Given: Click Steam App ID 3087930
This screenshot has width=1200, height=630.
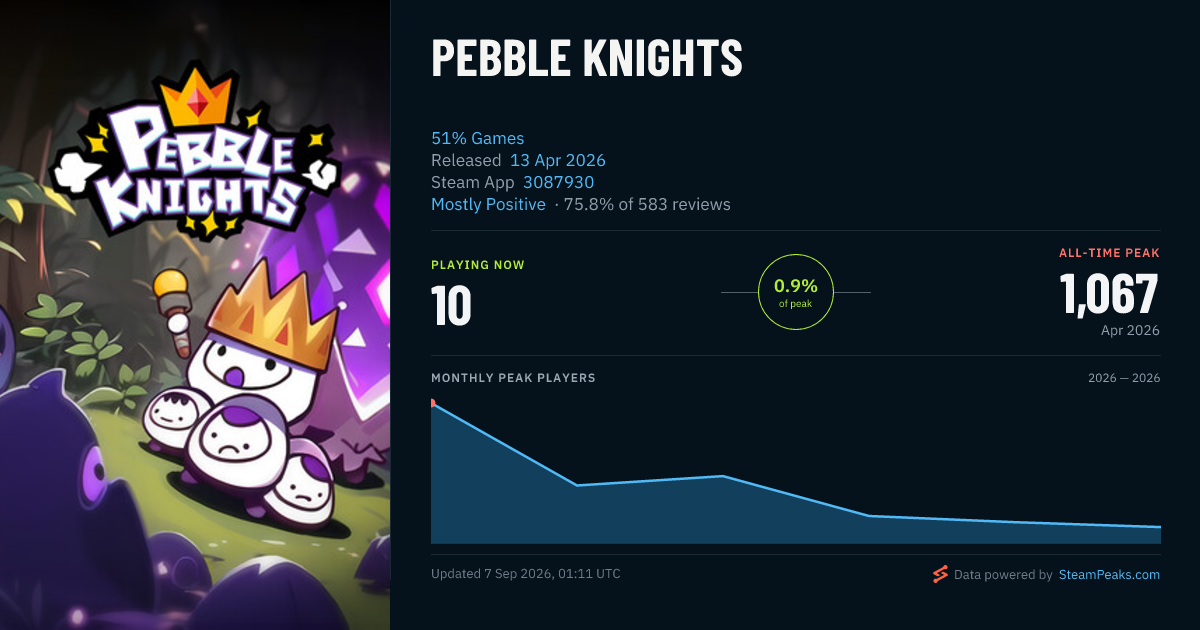Looking at the screenshot, I should (558, 182).
